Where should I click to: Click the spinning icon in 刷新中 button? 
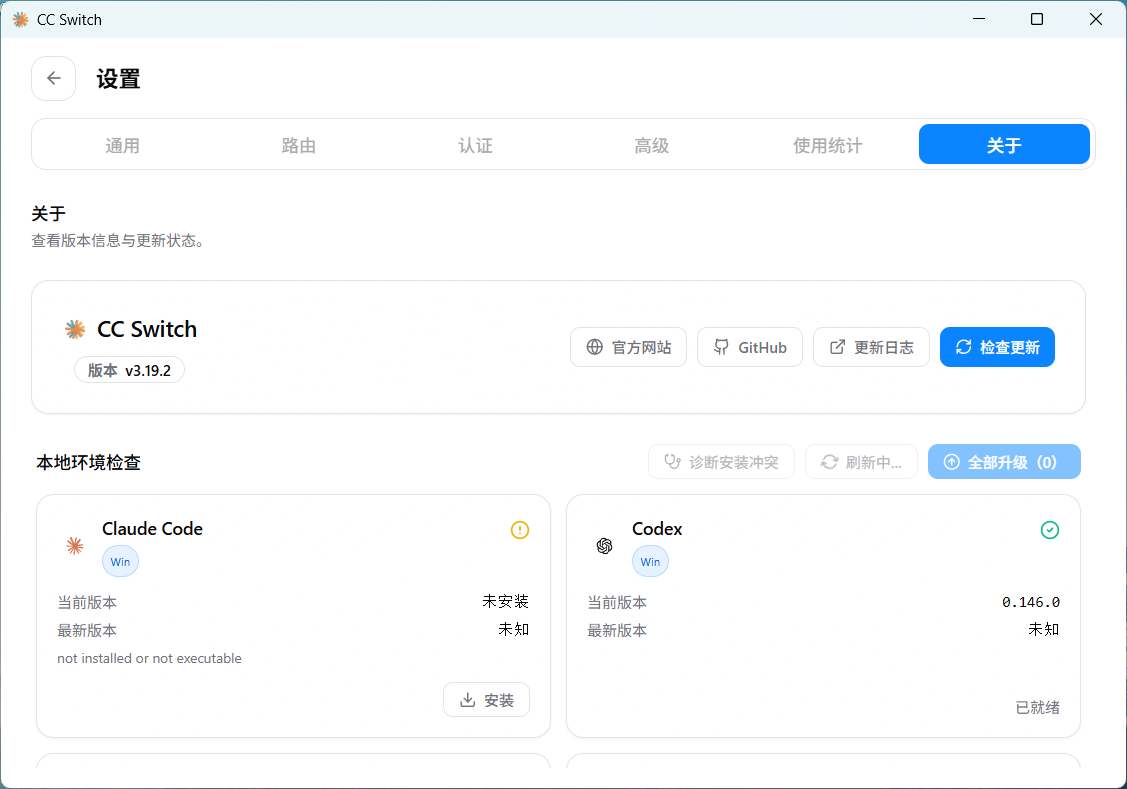(x=829, y=462)
